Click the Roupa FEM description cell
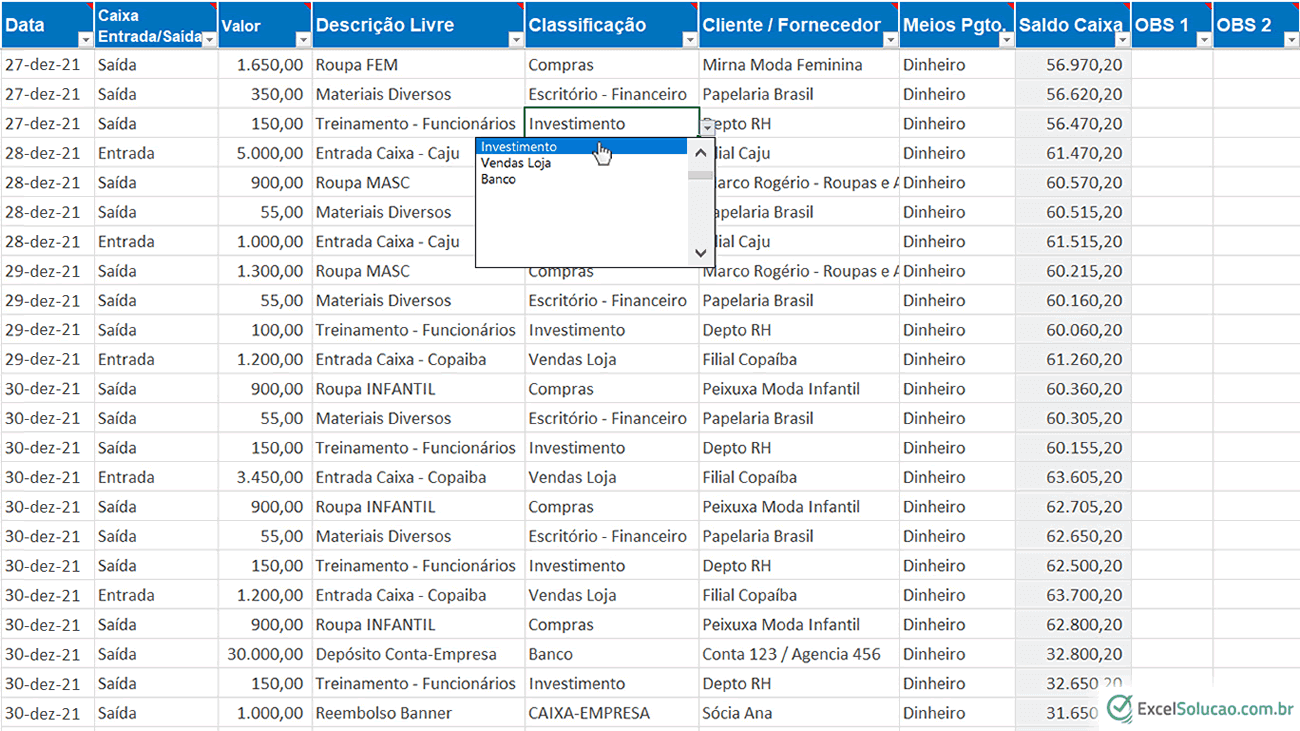The image size is (1300, 731). pyautogui.click(x=418, y=65)
